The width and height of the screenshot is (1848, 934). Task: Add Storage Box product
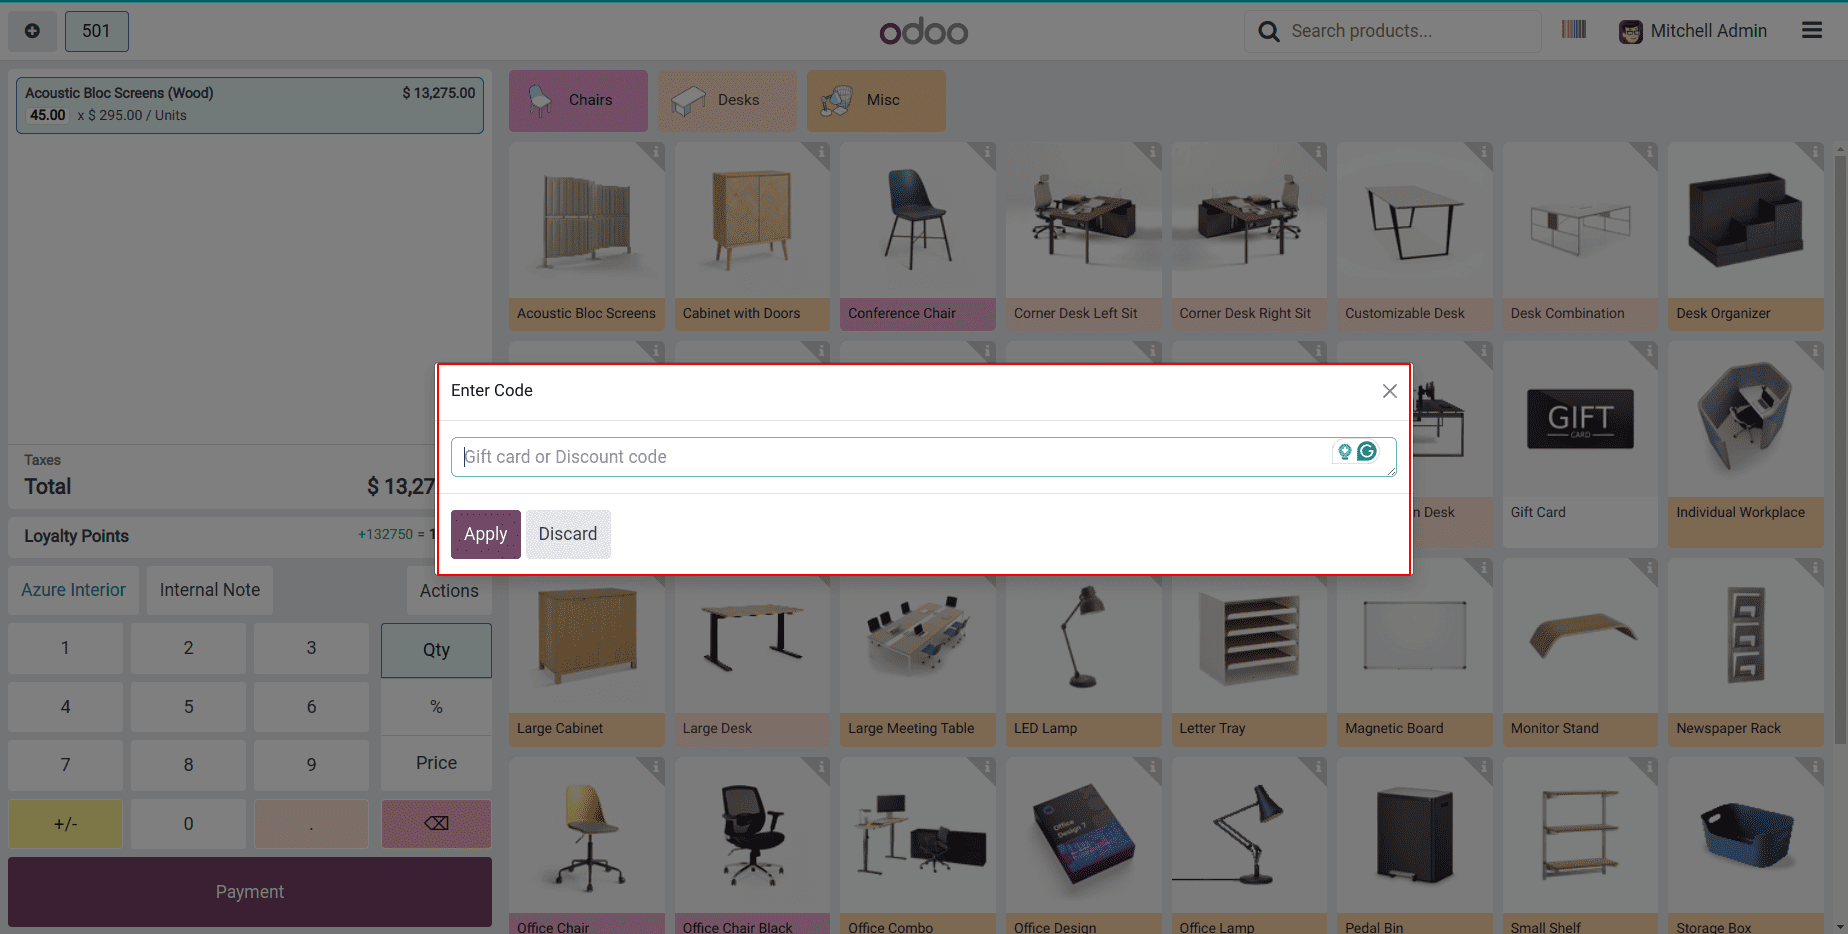tap(1746, 845)
